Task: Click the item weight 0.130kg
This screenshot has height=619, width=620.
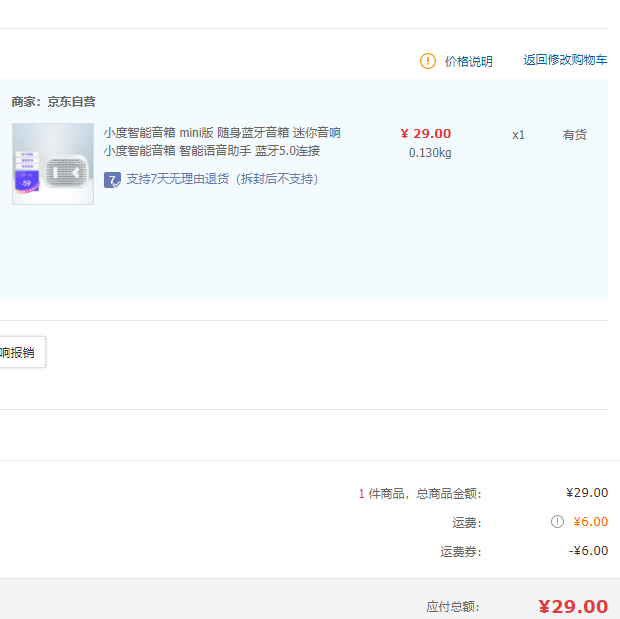Action: point(430,153)
